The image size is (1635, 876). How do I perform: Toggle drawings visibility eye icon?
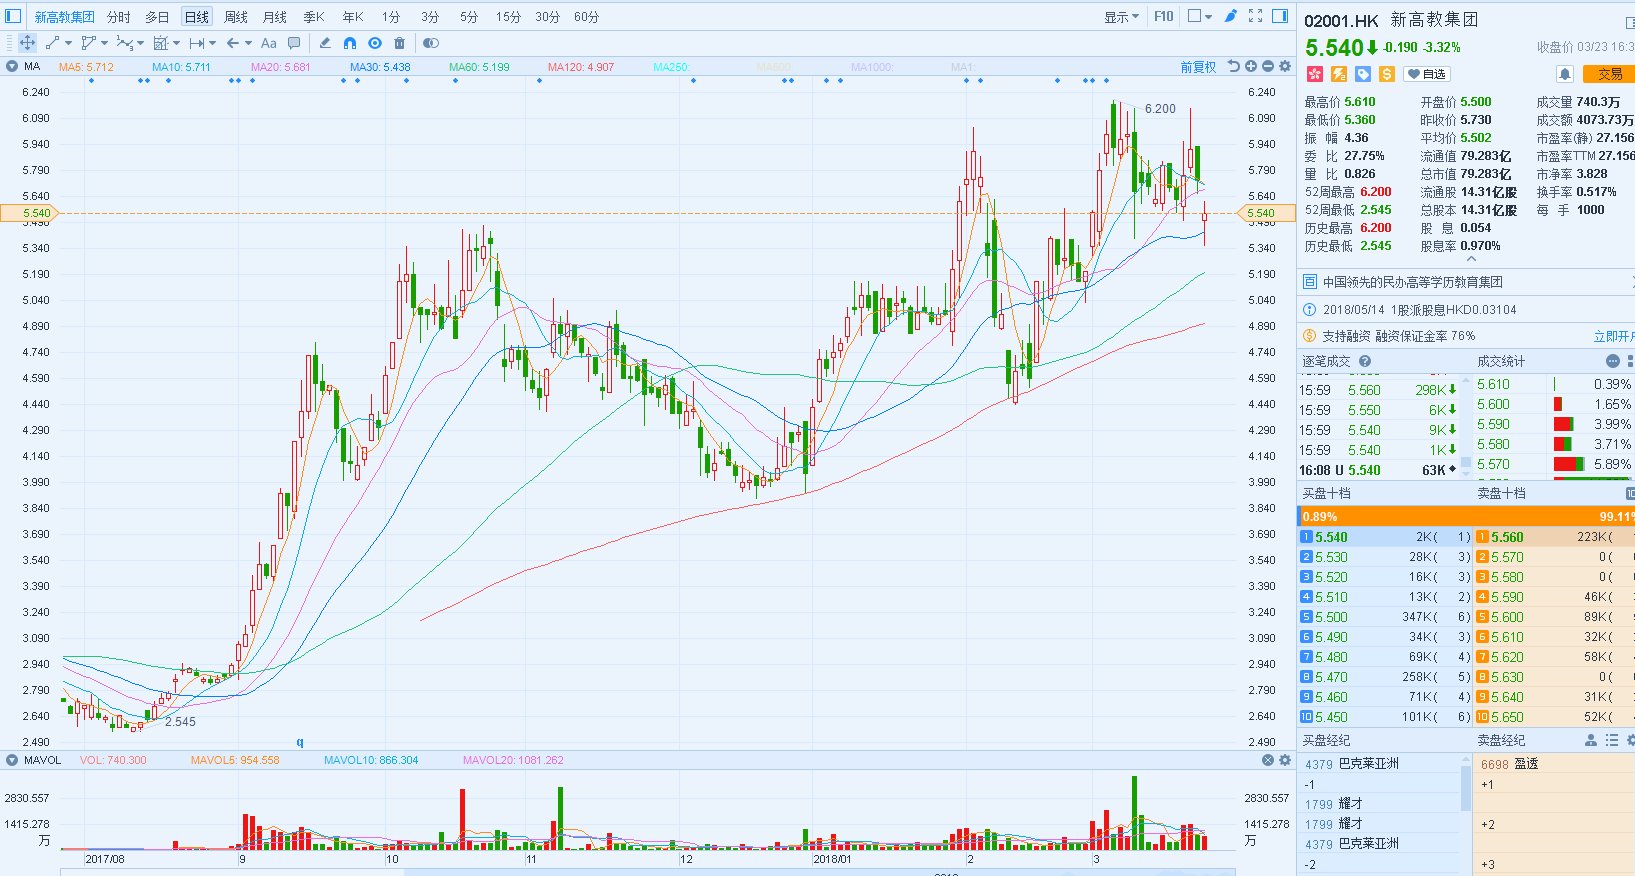click(375, 43)
